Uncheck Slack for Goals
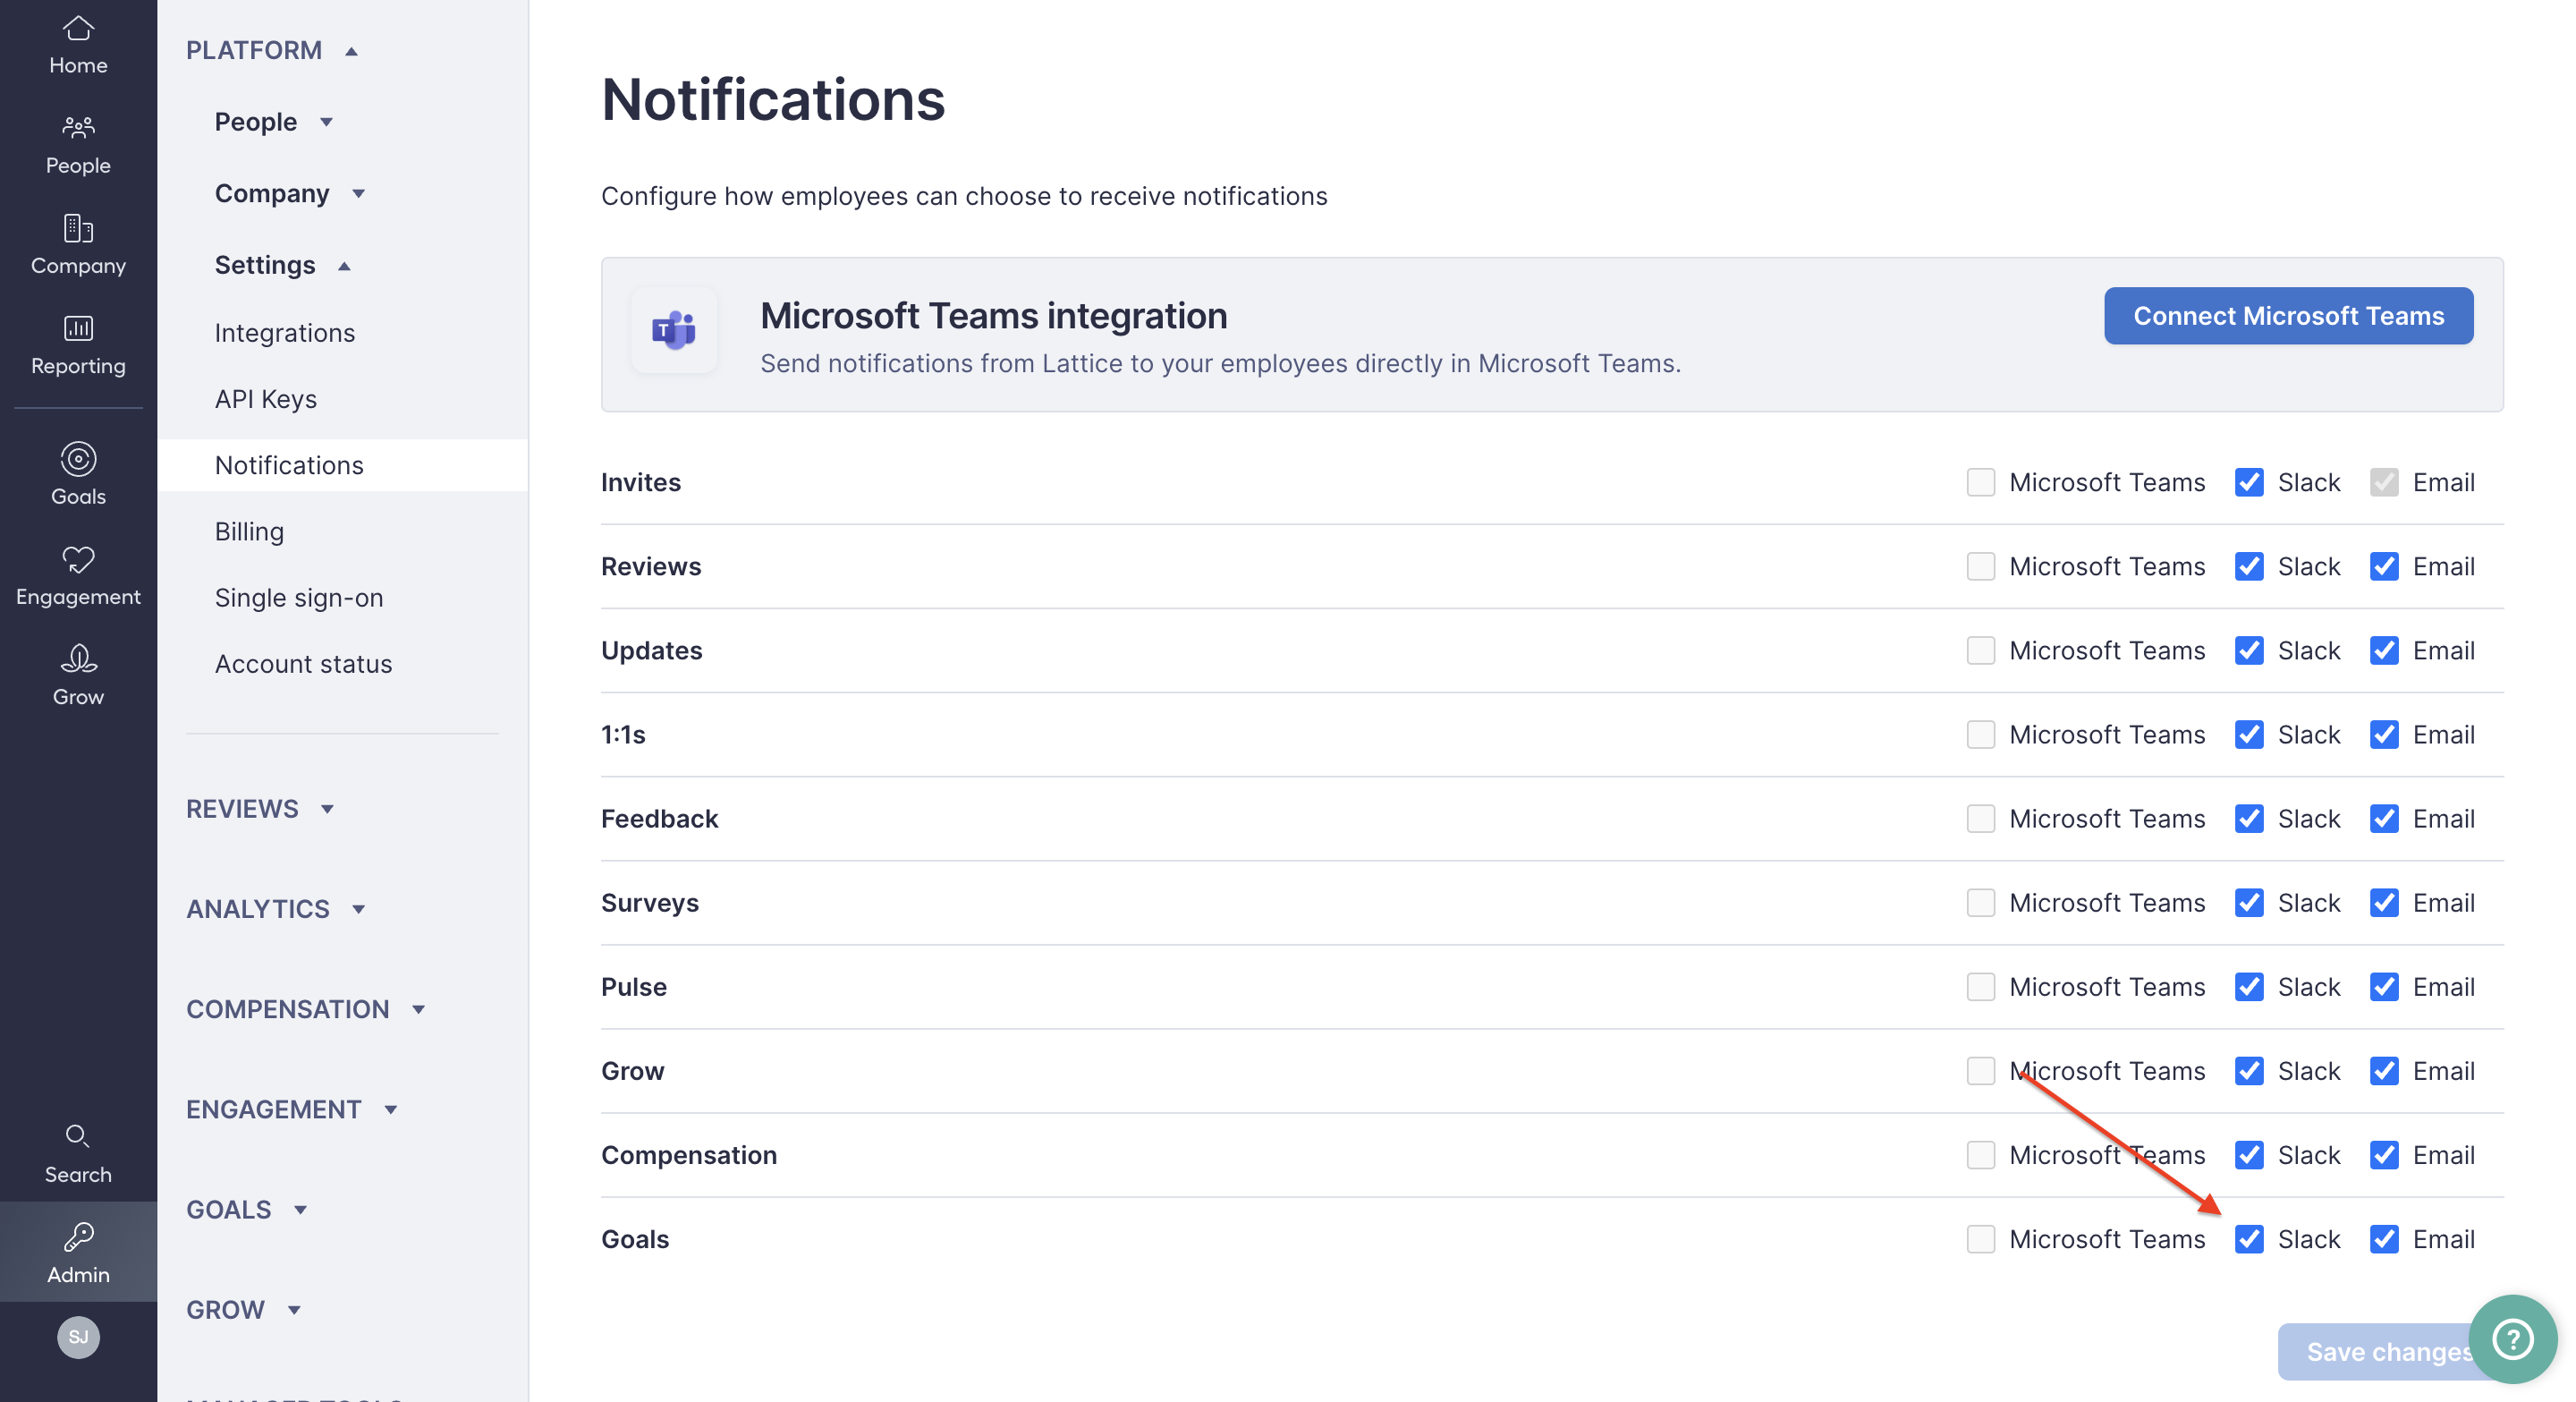2576x1402 pixels. click(x=2248, y=1239)
